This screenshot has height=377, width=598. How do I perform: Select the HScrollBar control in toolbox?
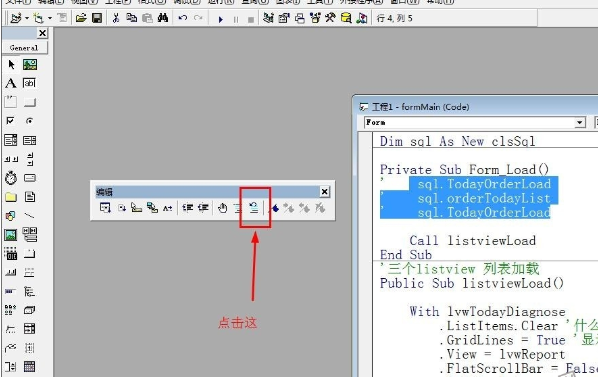[11, 159]
